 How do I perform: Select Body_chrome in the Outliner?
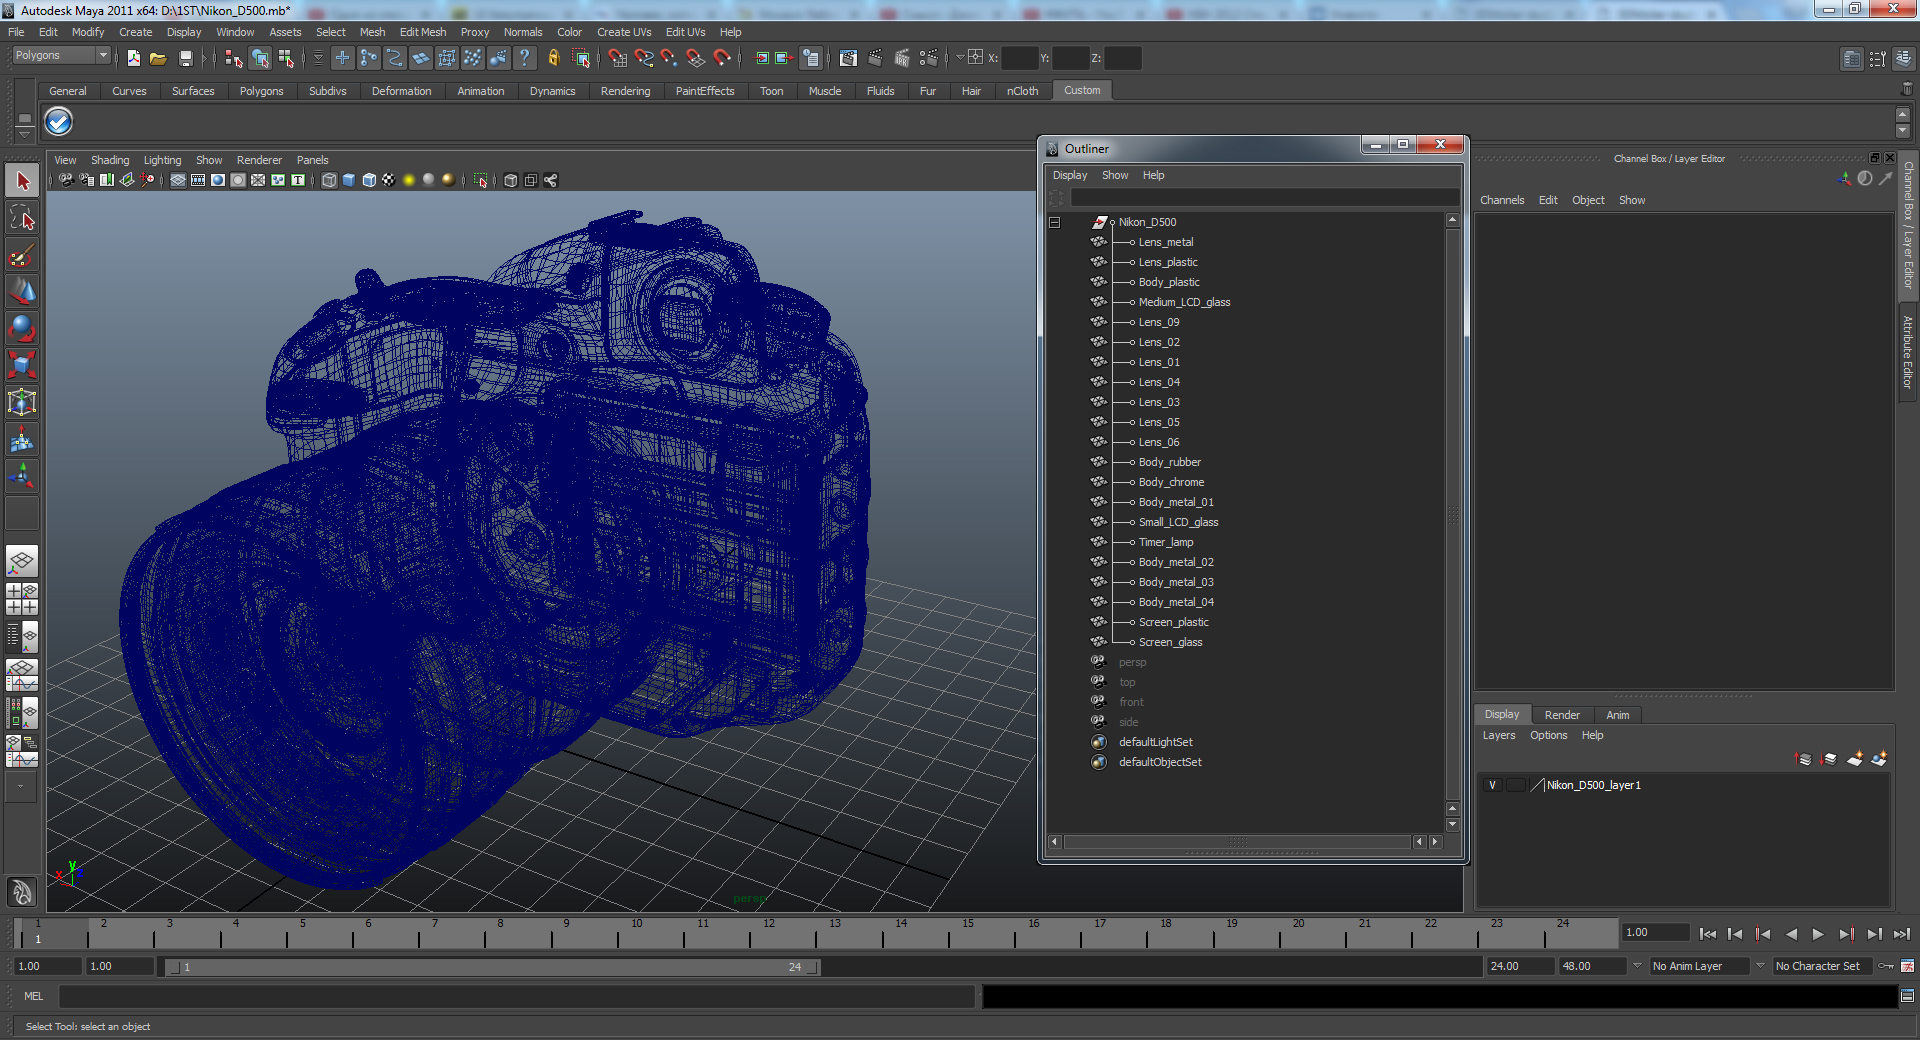click(1171, 482)
